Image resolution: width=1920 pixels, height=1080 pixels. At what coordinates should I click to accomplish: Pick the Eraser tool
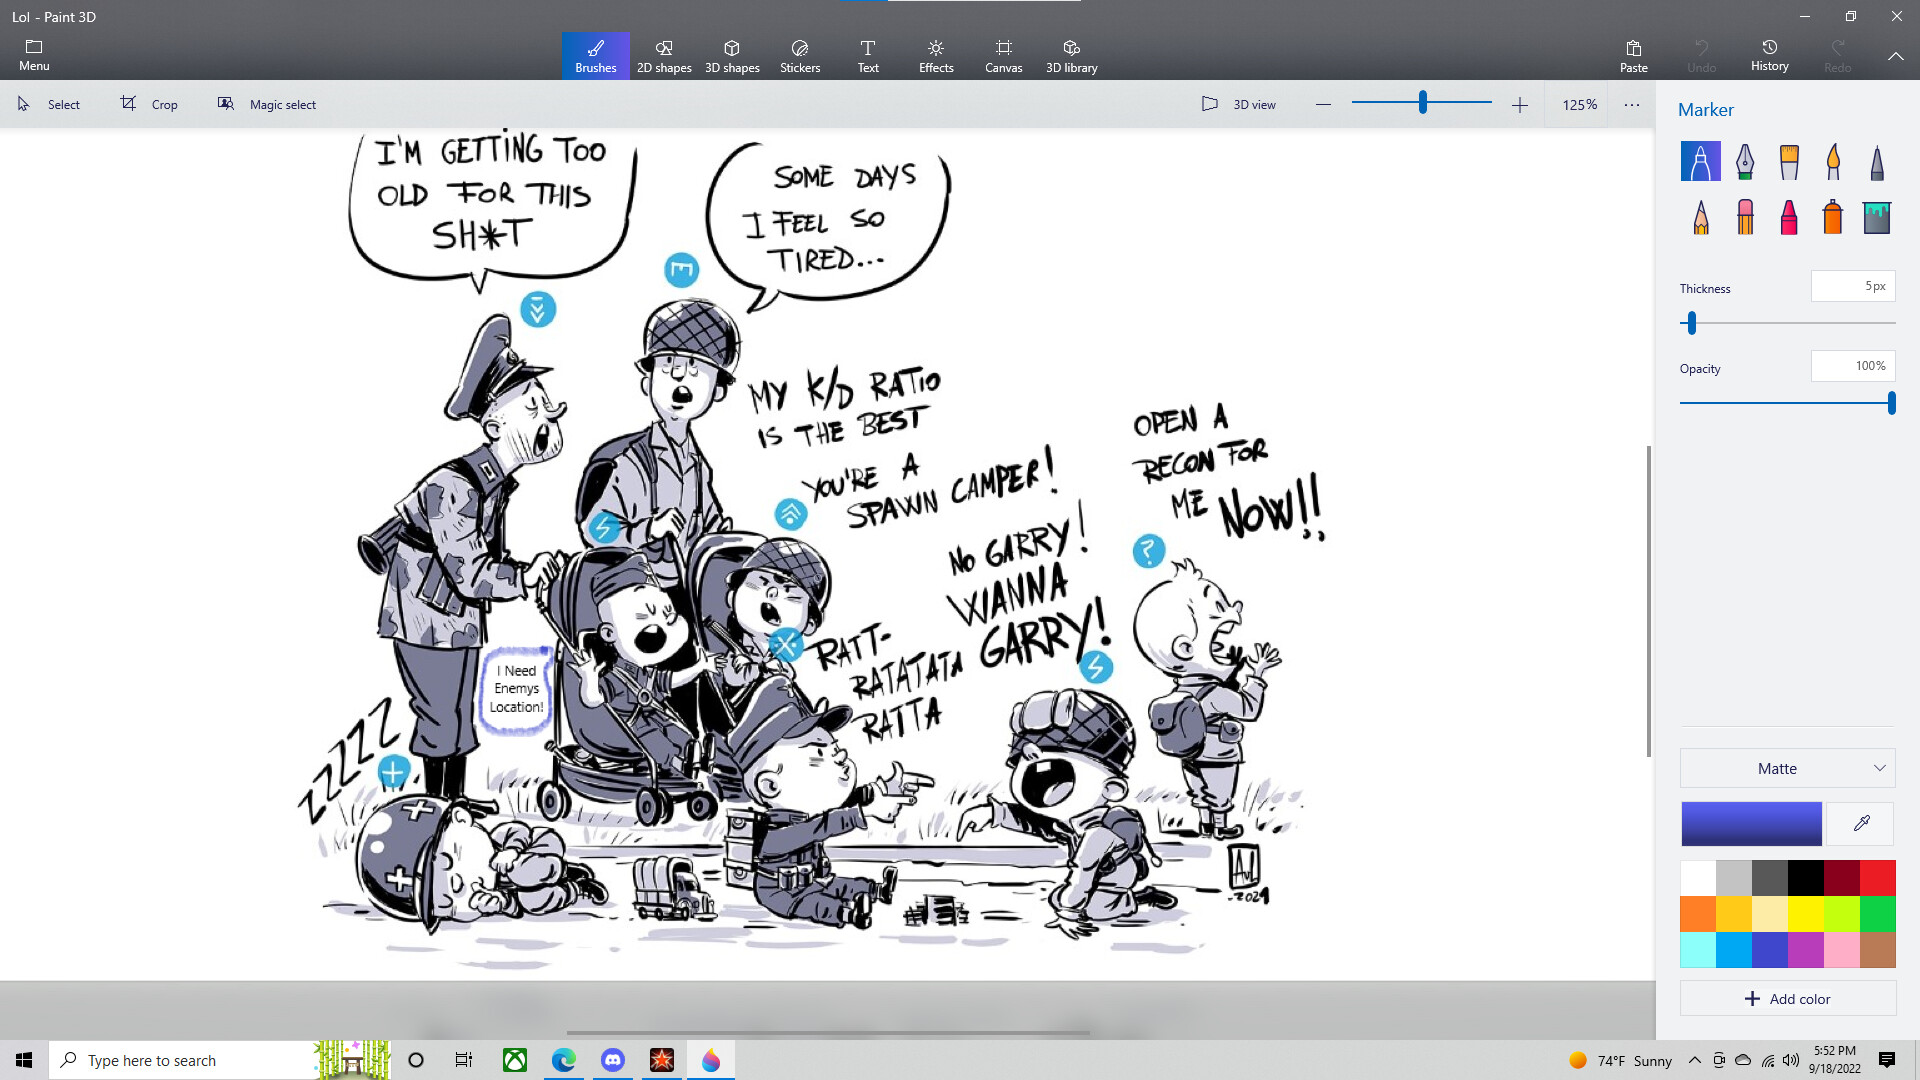[1745, 217]
